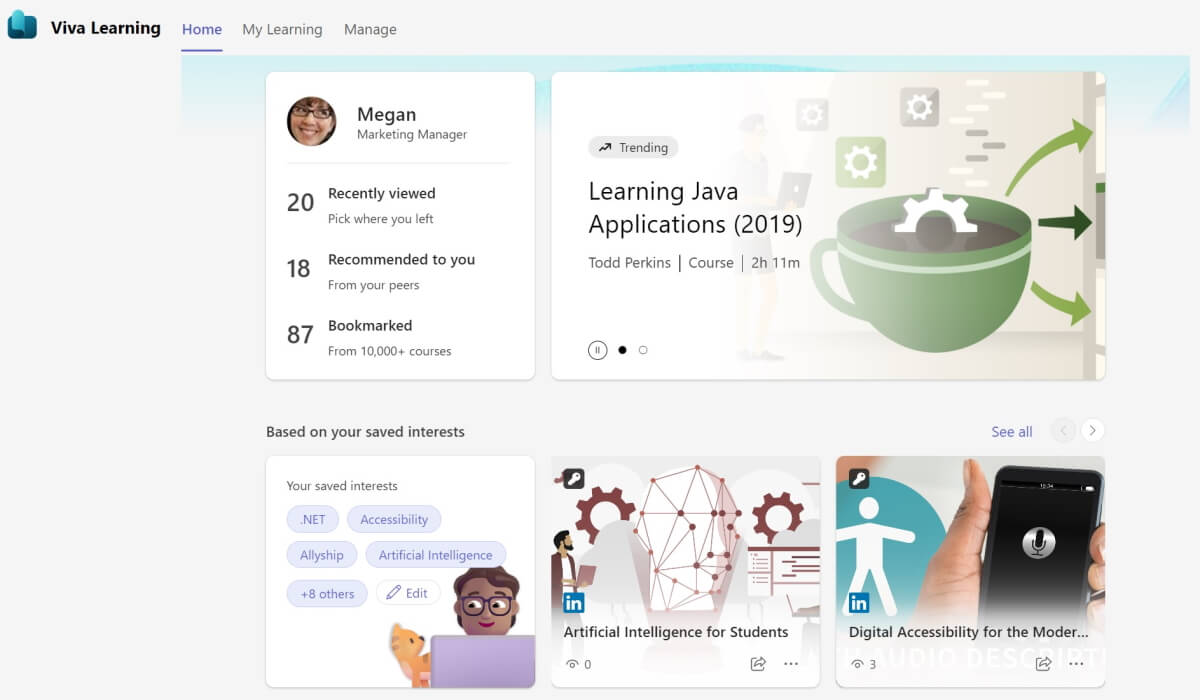This screenshot has height=700, width=1200.
Task: Select the Accessibility interest chip
Action: coord(394,519)
